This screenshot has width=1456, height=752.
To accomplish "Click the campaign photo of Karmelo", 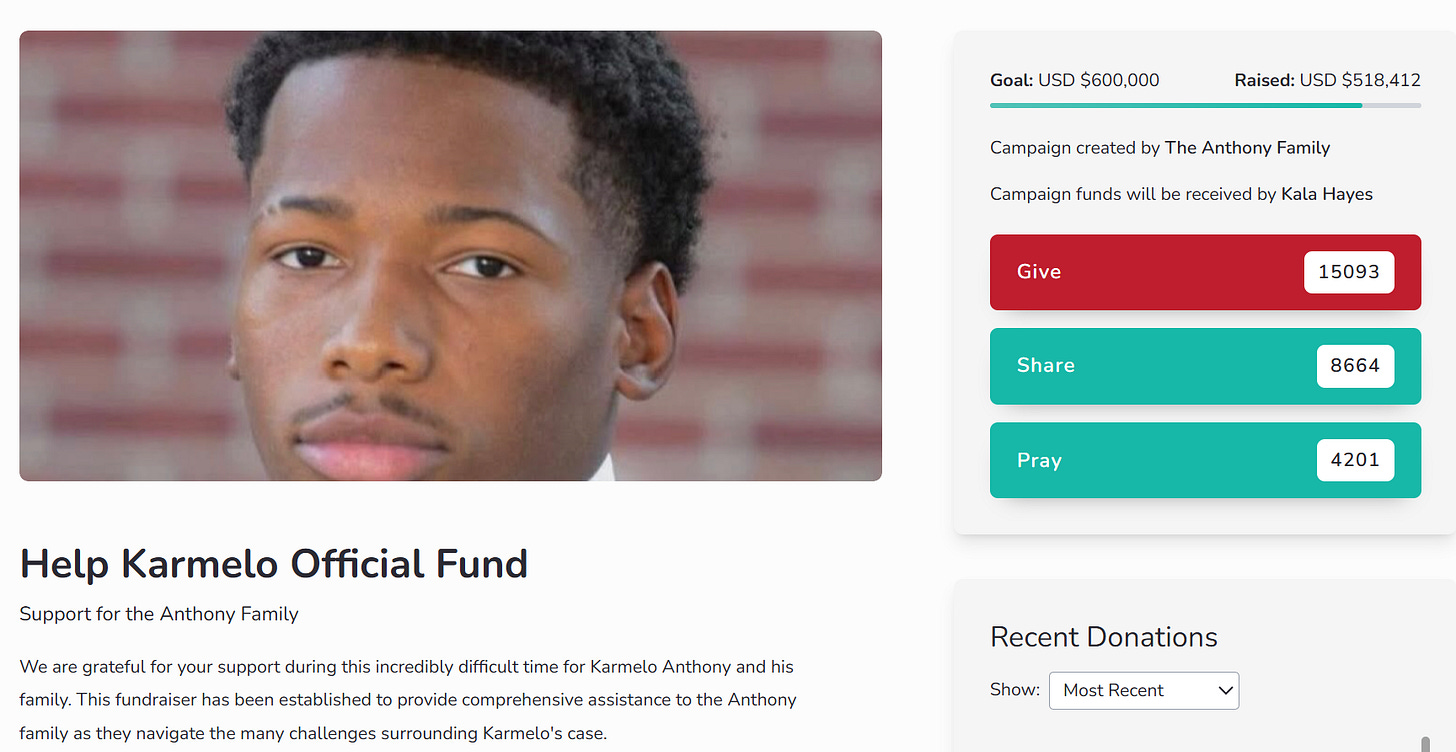I will pos(450,256).
